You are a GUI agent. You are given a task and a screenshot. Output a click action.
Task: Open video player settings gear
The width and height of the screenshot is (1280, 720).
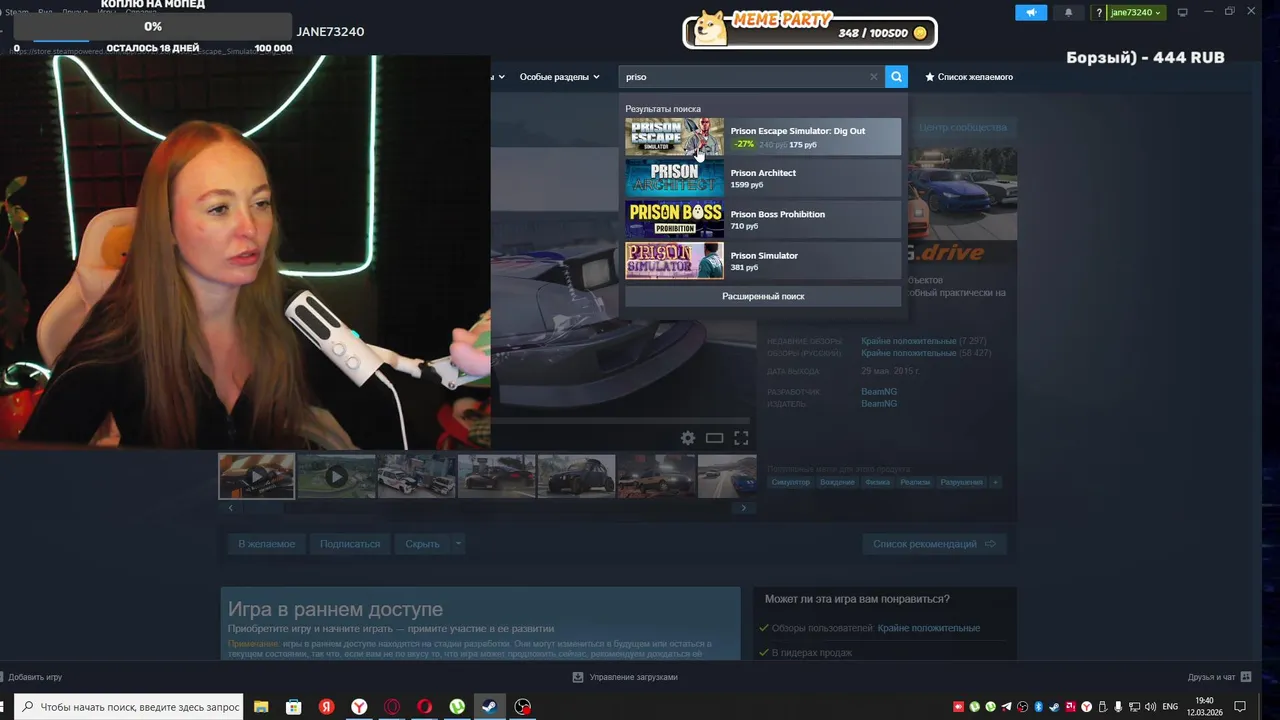(x=688, y=438)
